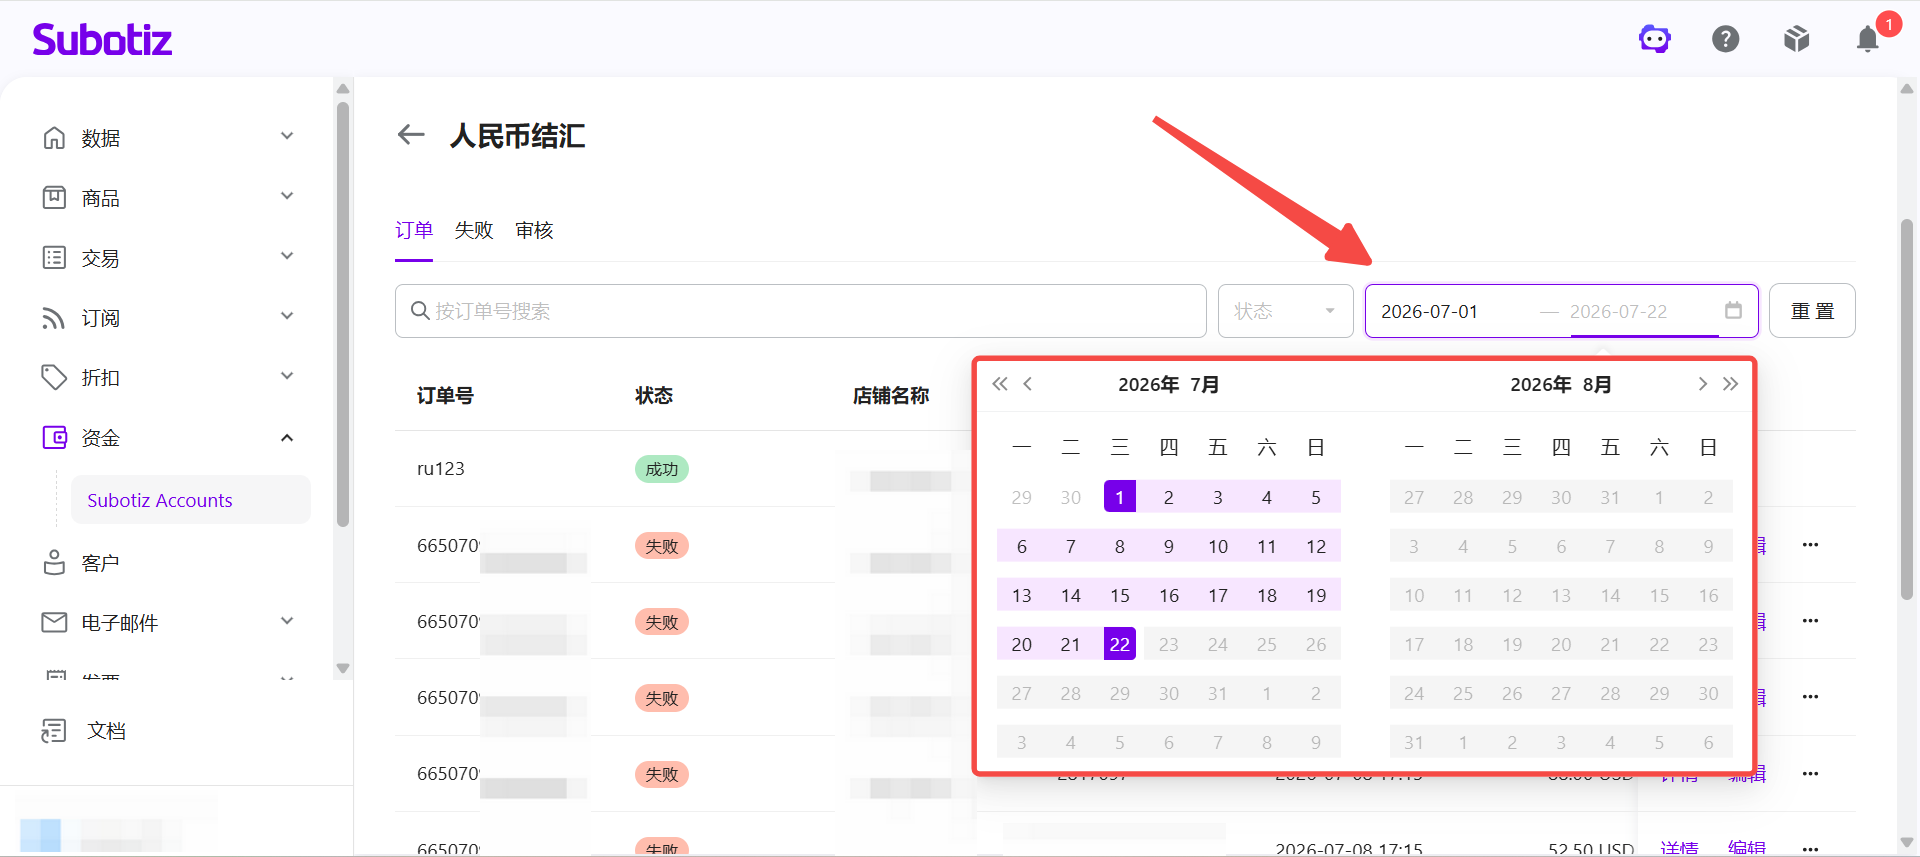Select July 6 in the calendar
The width and height of the screenshot is (1920, 857).
[x=1022, y=546]
